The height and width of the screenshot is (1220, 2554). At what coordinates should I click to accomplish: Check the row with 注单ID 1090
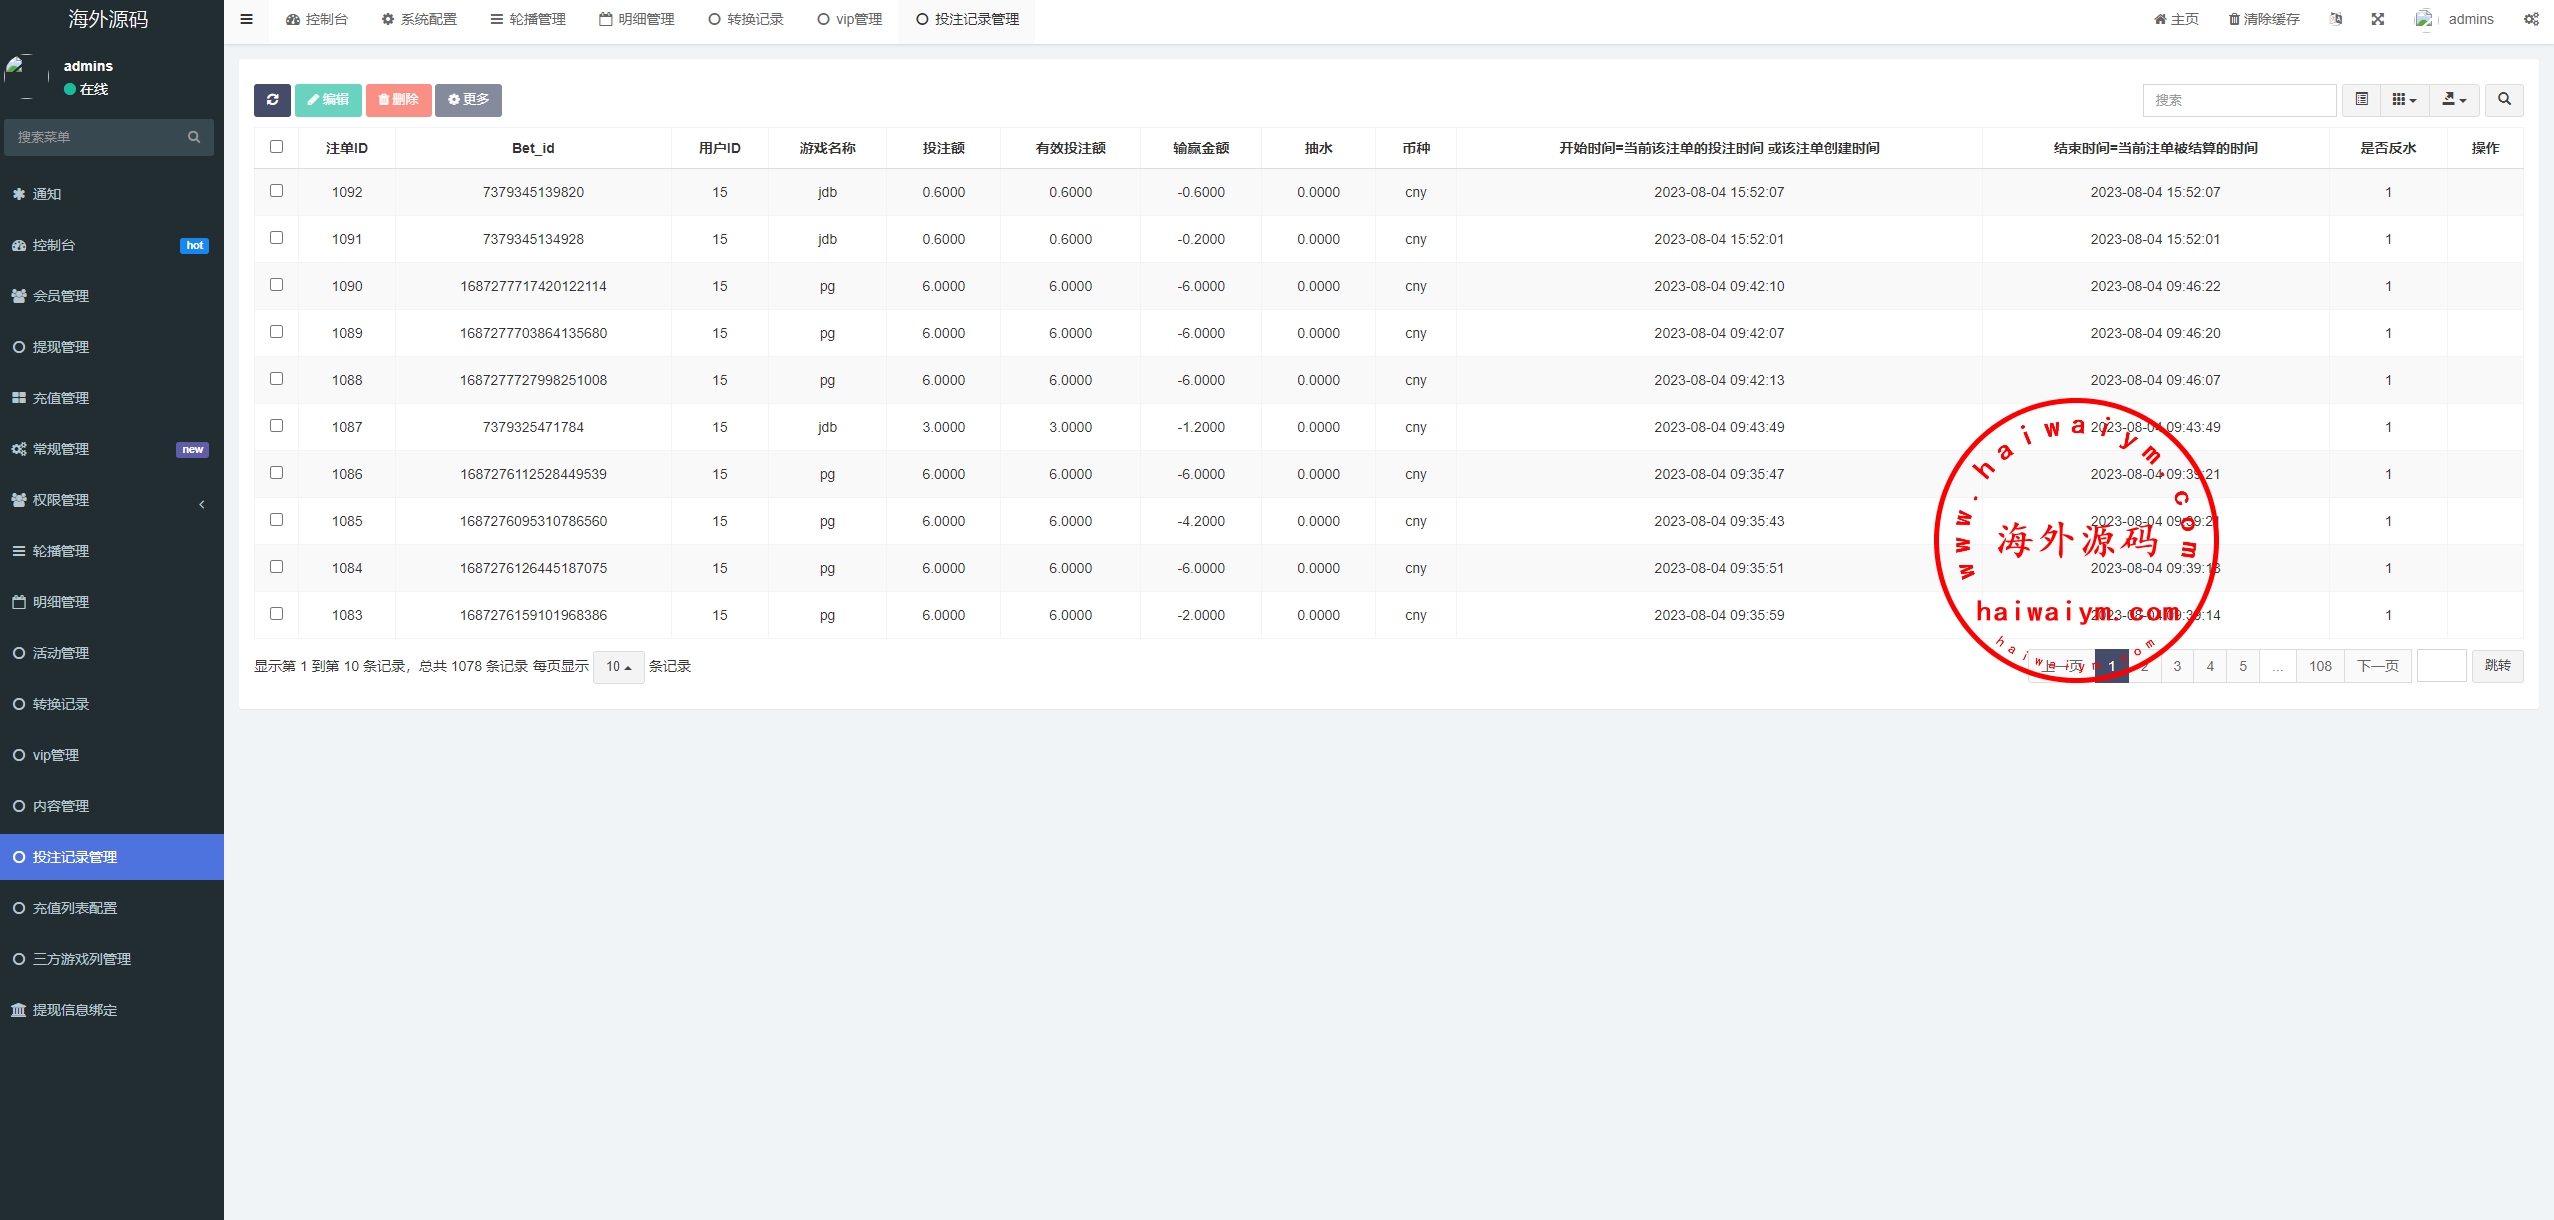tap(276, 285)
